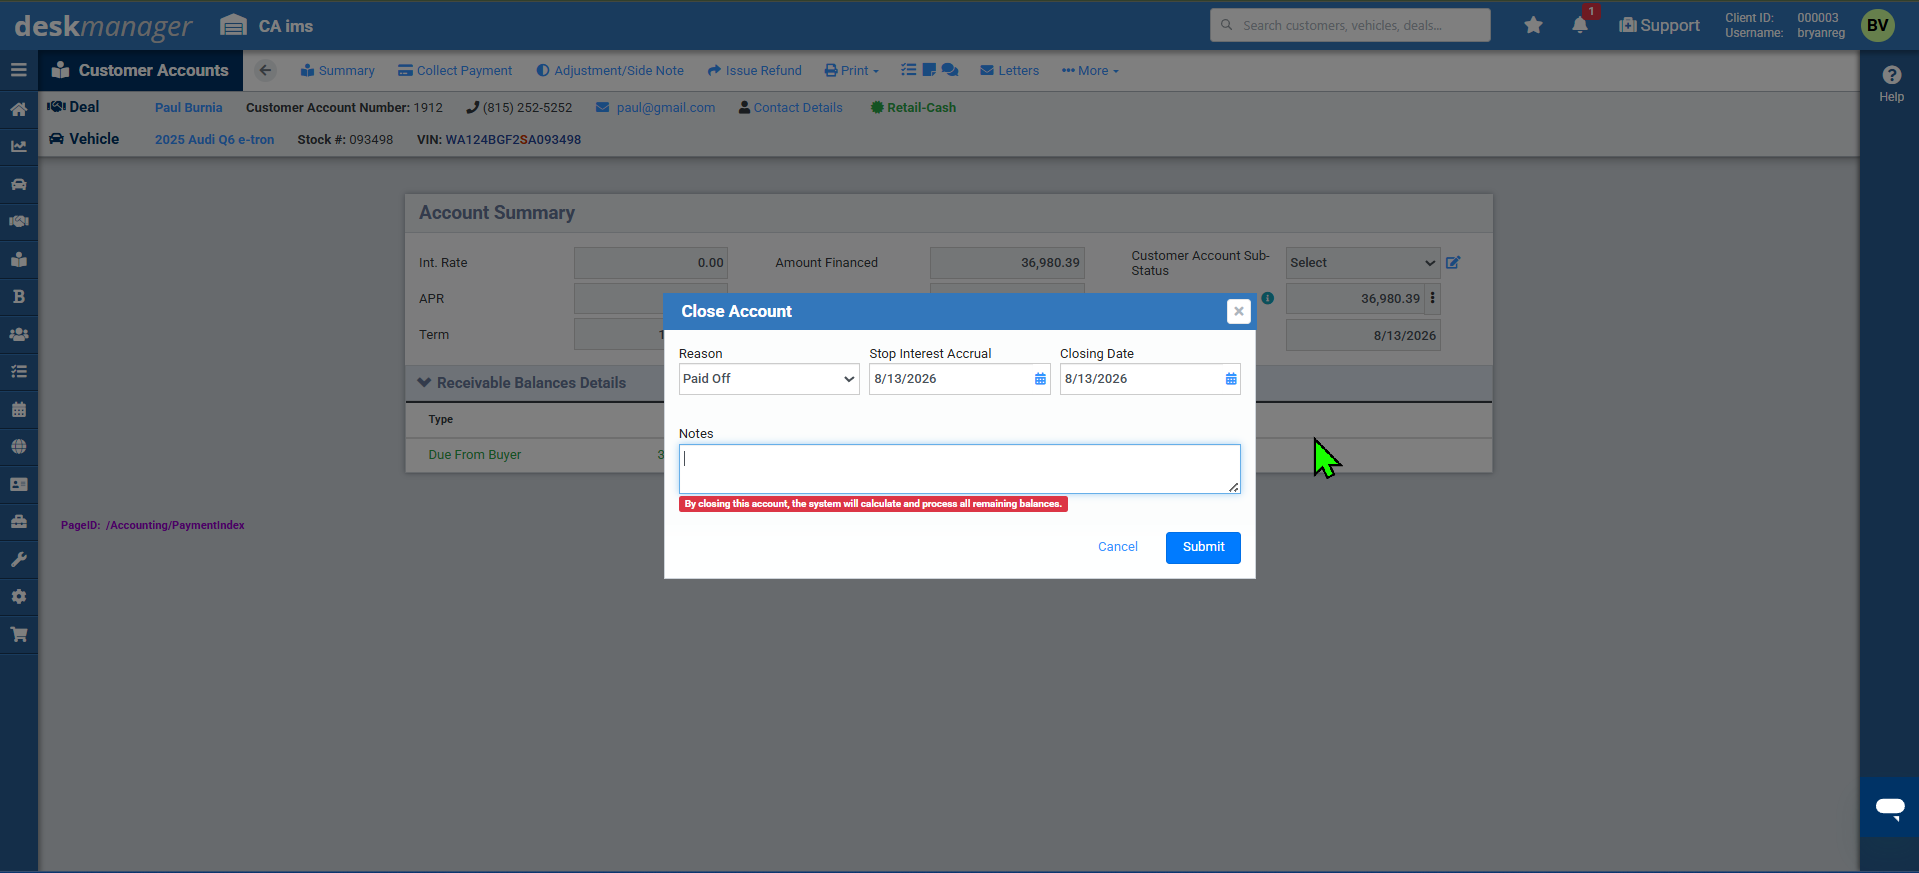Click the favorites star icon
This screenshot has height=873, width=1919.
tap(1533, 25)
